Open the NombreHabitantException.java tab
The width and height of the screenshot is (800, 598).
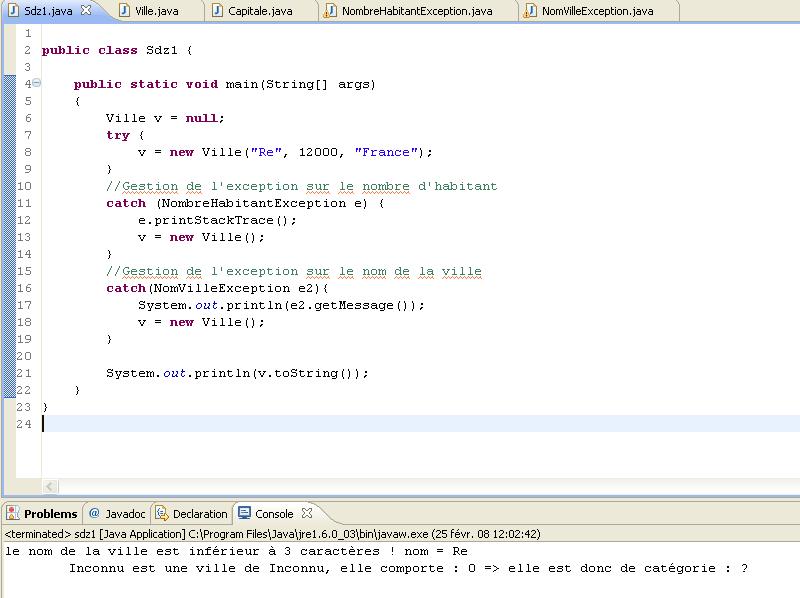[x=417, y=11]
